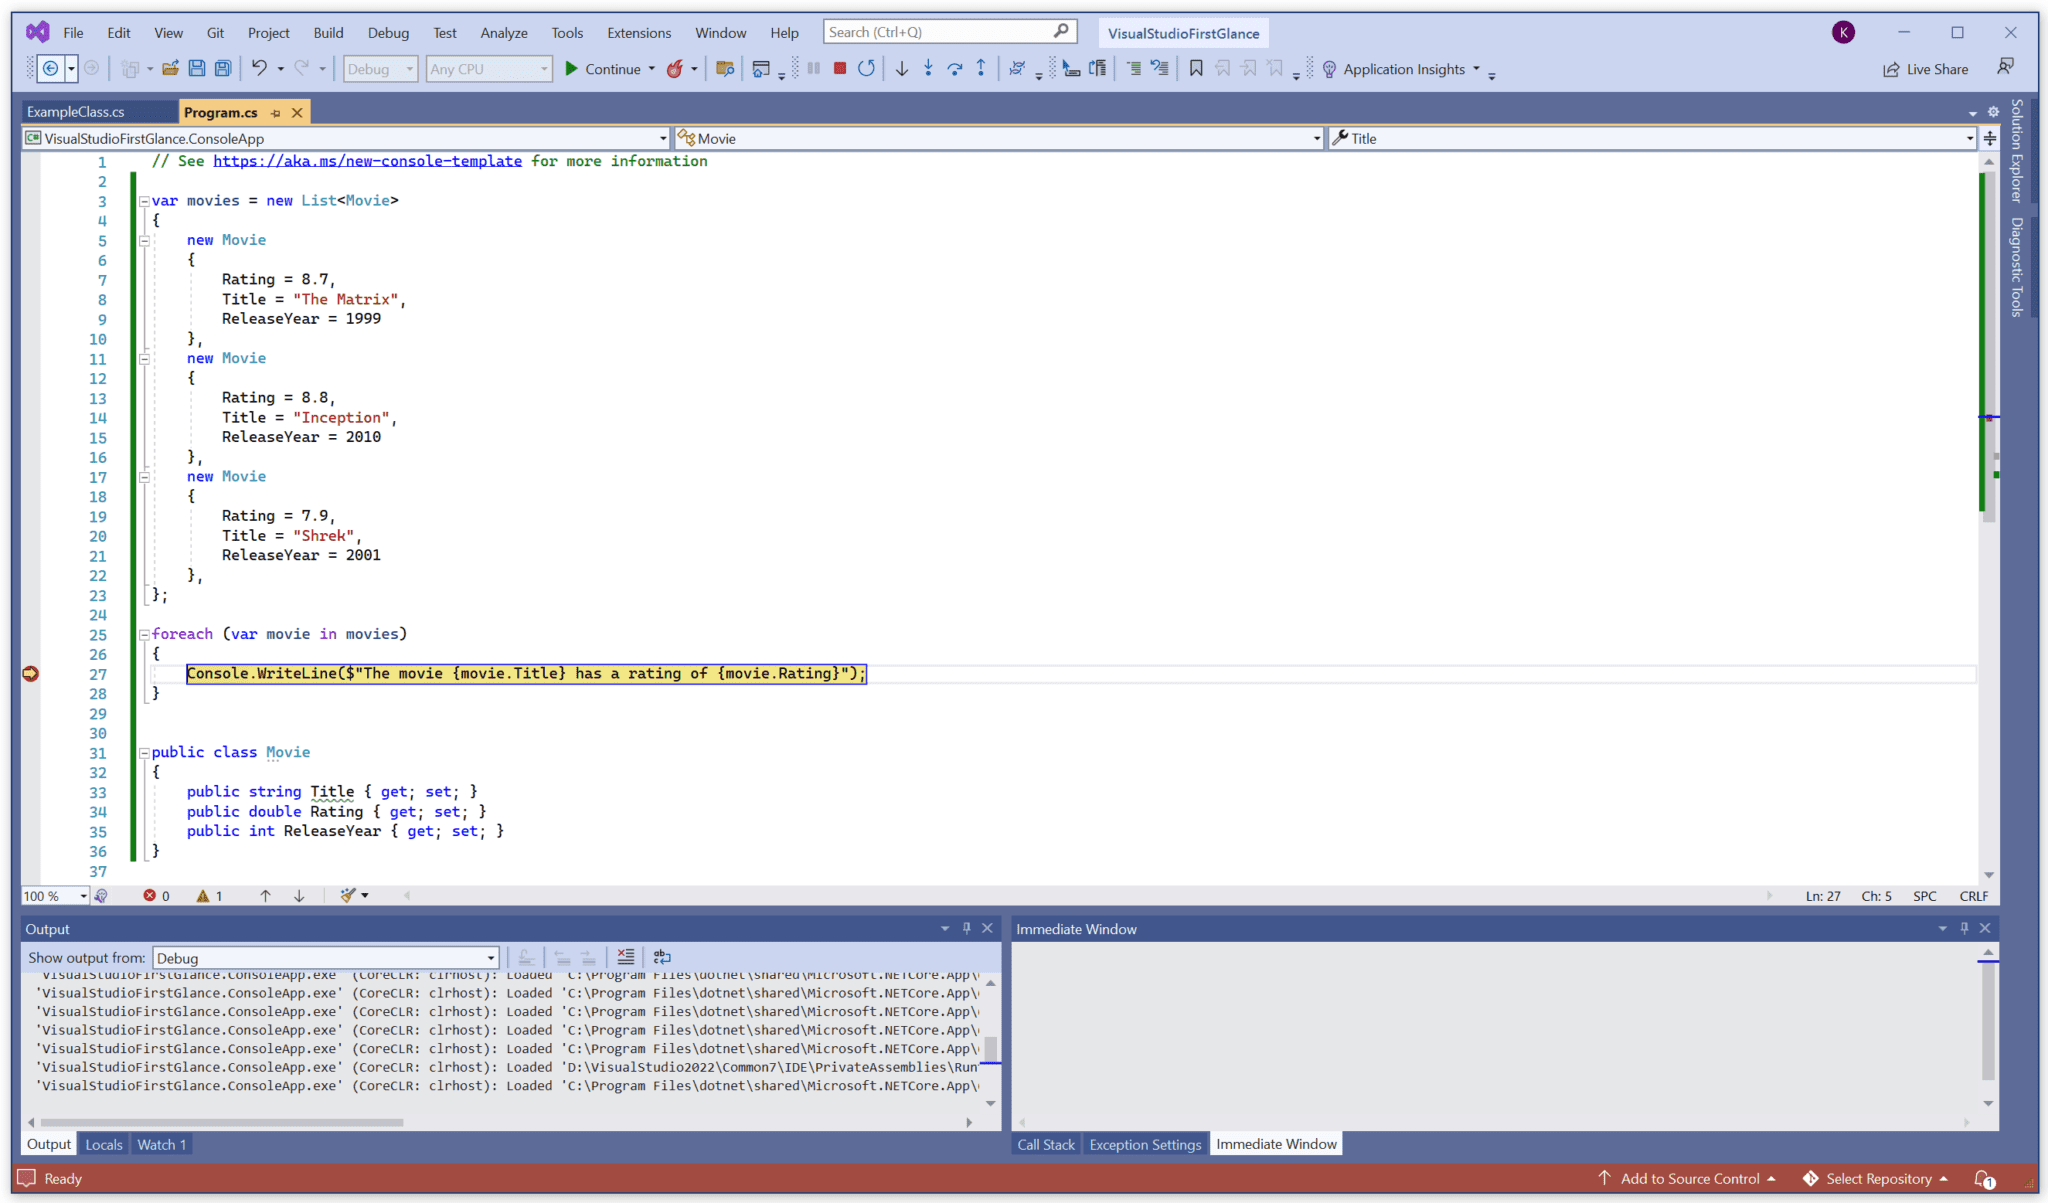Toggle a bookmark on the current line

(x=1196, y=68)
